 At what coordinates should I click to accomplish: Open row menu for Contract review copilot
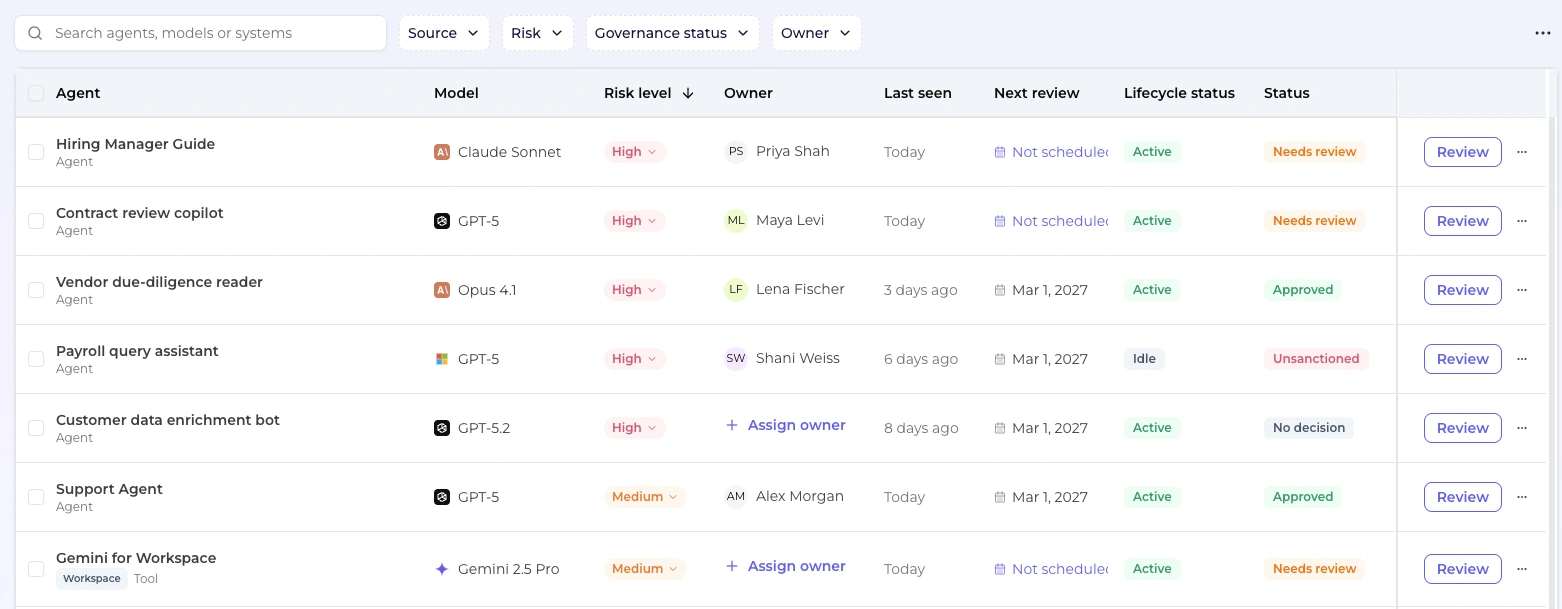click(1522, 221)
